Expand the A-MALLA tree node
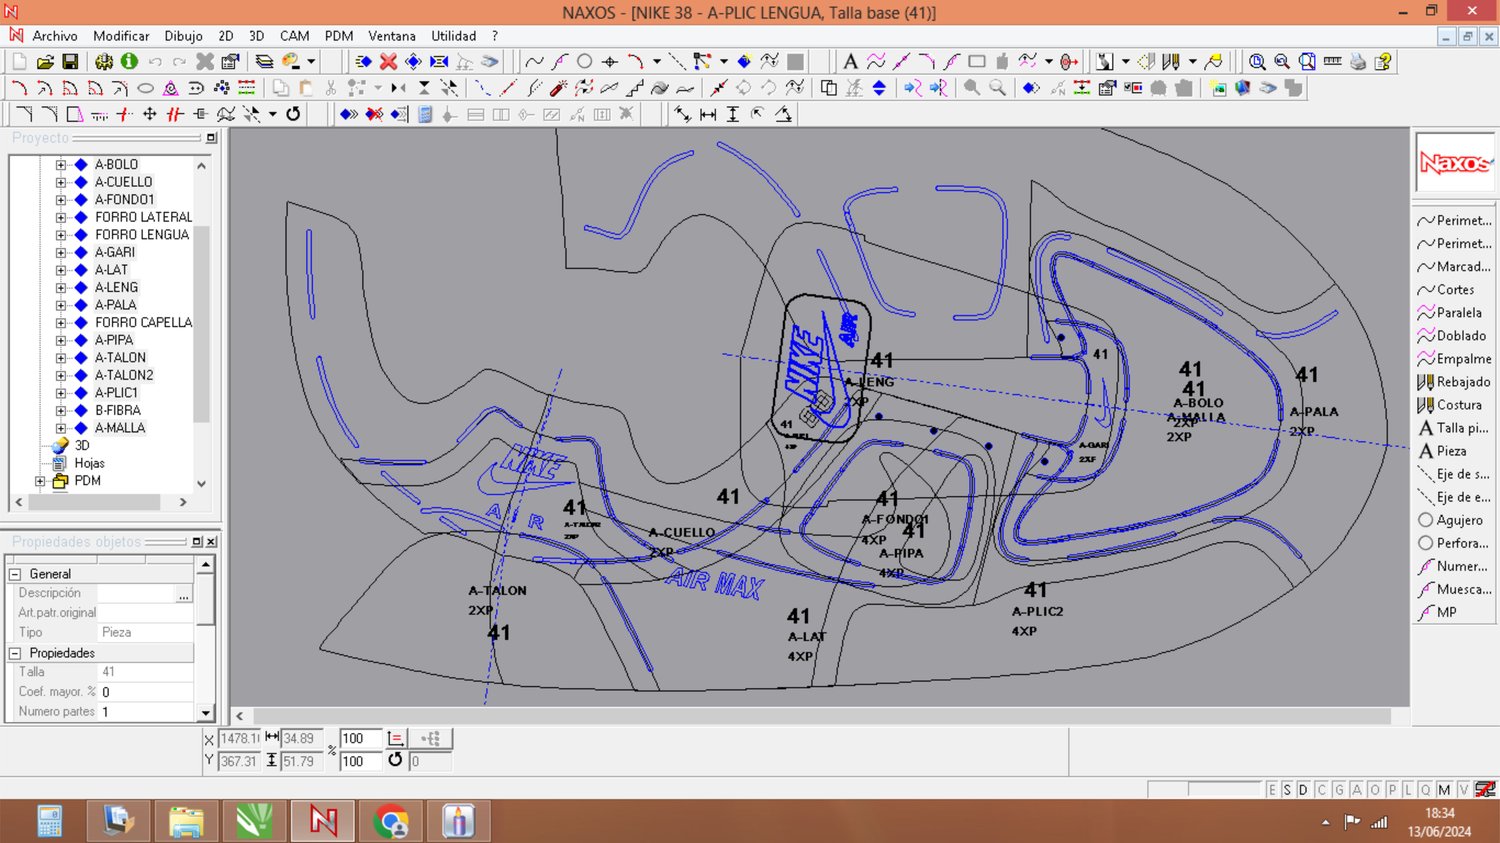Viewport: 1500px width, 843px height. click(61, 428)
